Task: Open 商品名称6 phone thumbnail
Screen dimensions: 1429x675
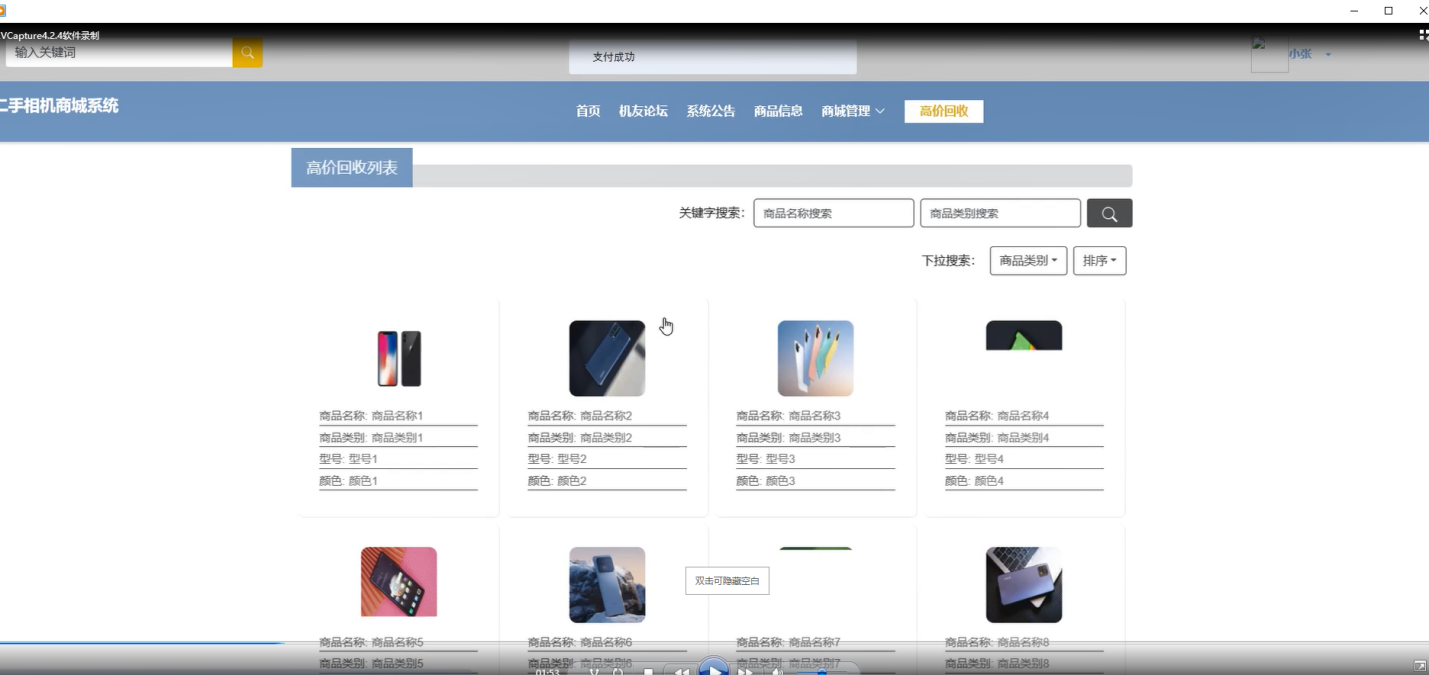Action: [x=607, y=585]
